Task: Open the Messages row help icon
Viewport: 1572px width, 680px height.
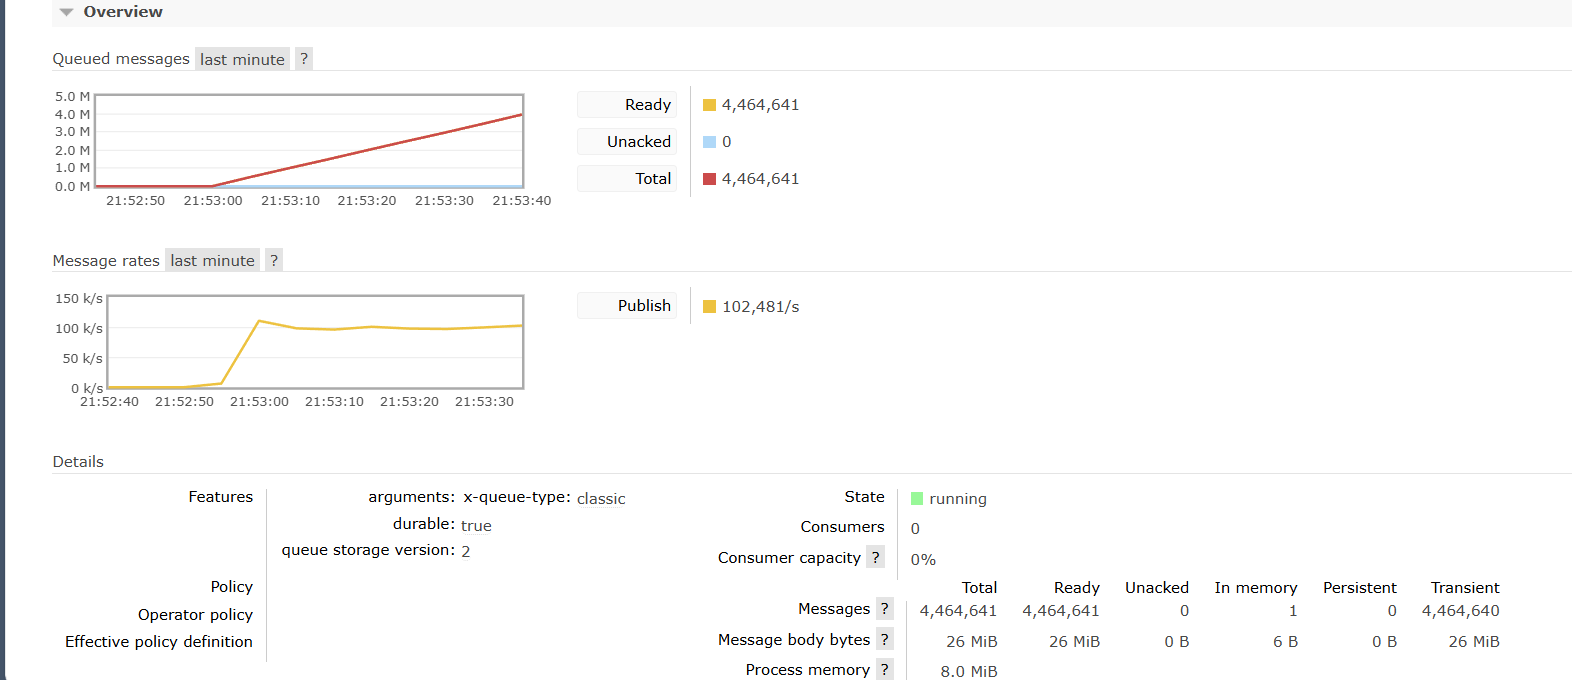Action: point(885,609)
